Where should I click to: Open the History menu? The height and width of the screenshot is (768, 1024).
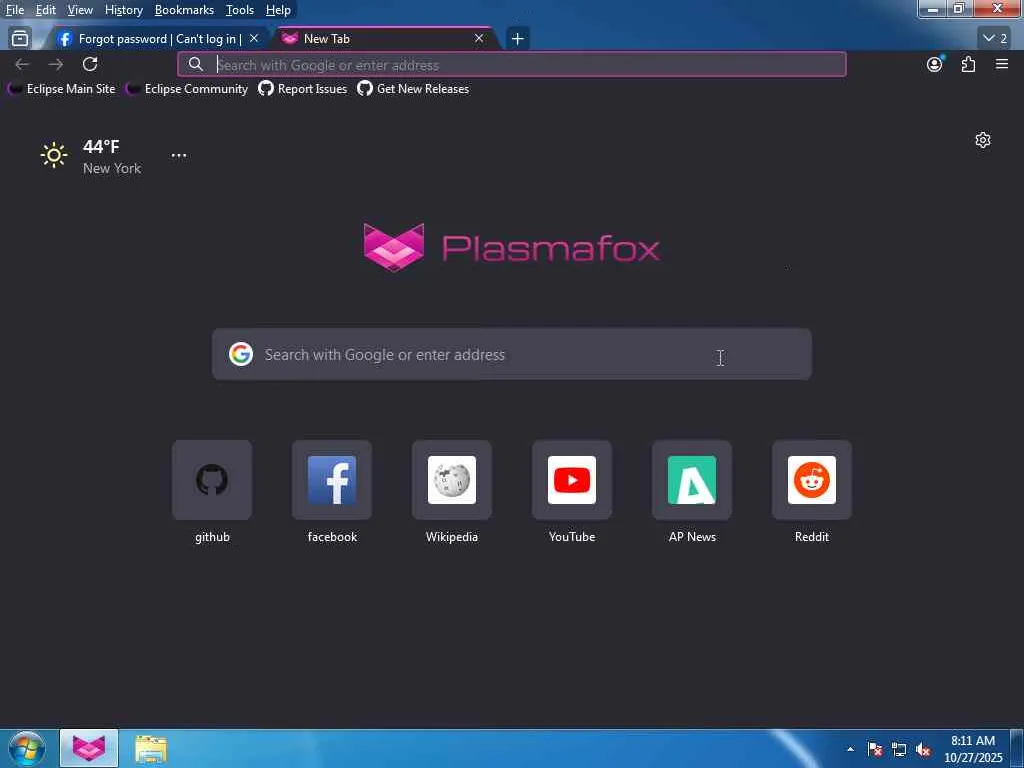(x=123, y=10)
